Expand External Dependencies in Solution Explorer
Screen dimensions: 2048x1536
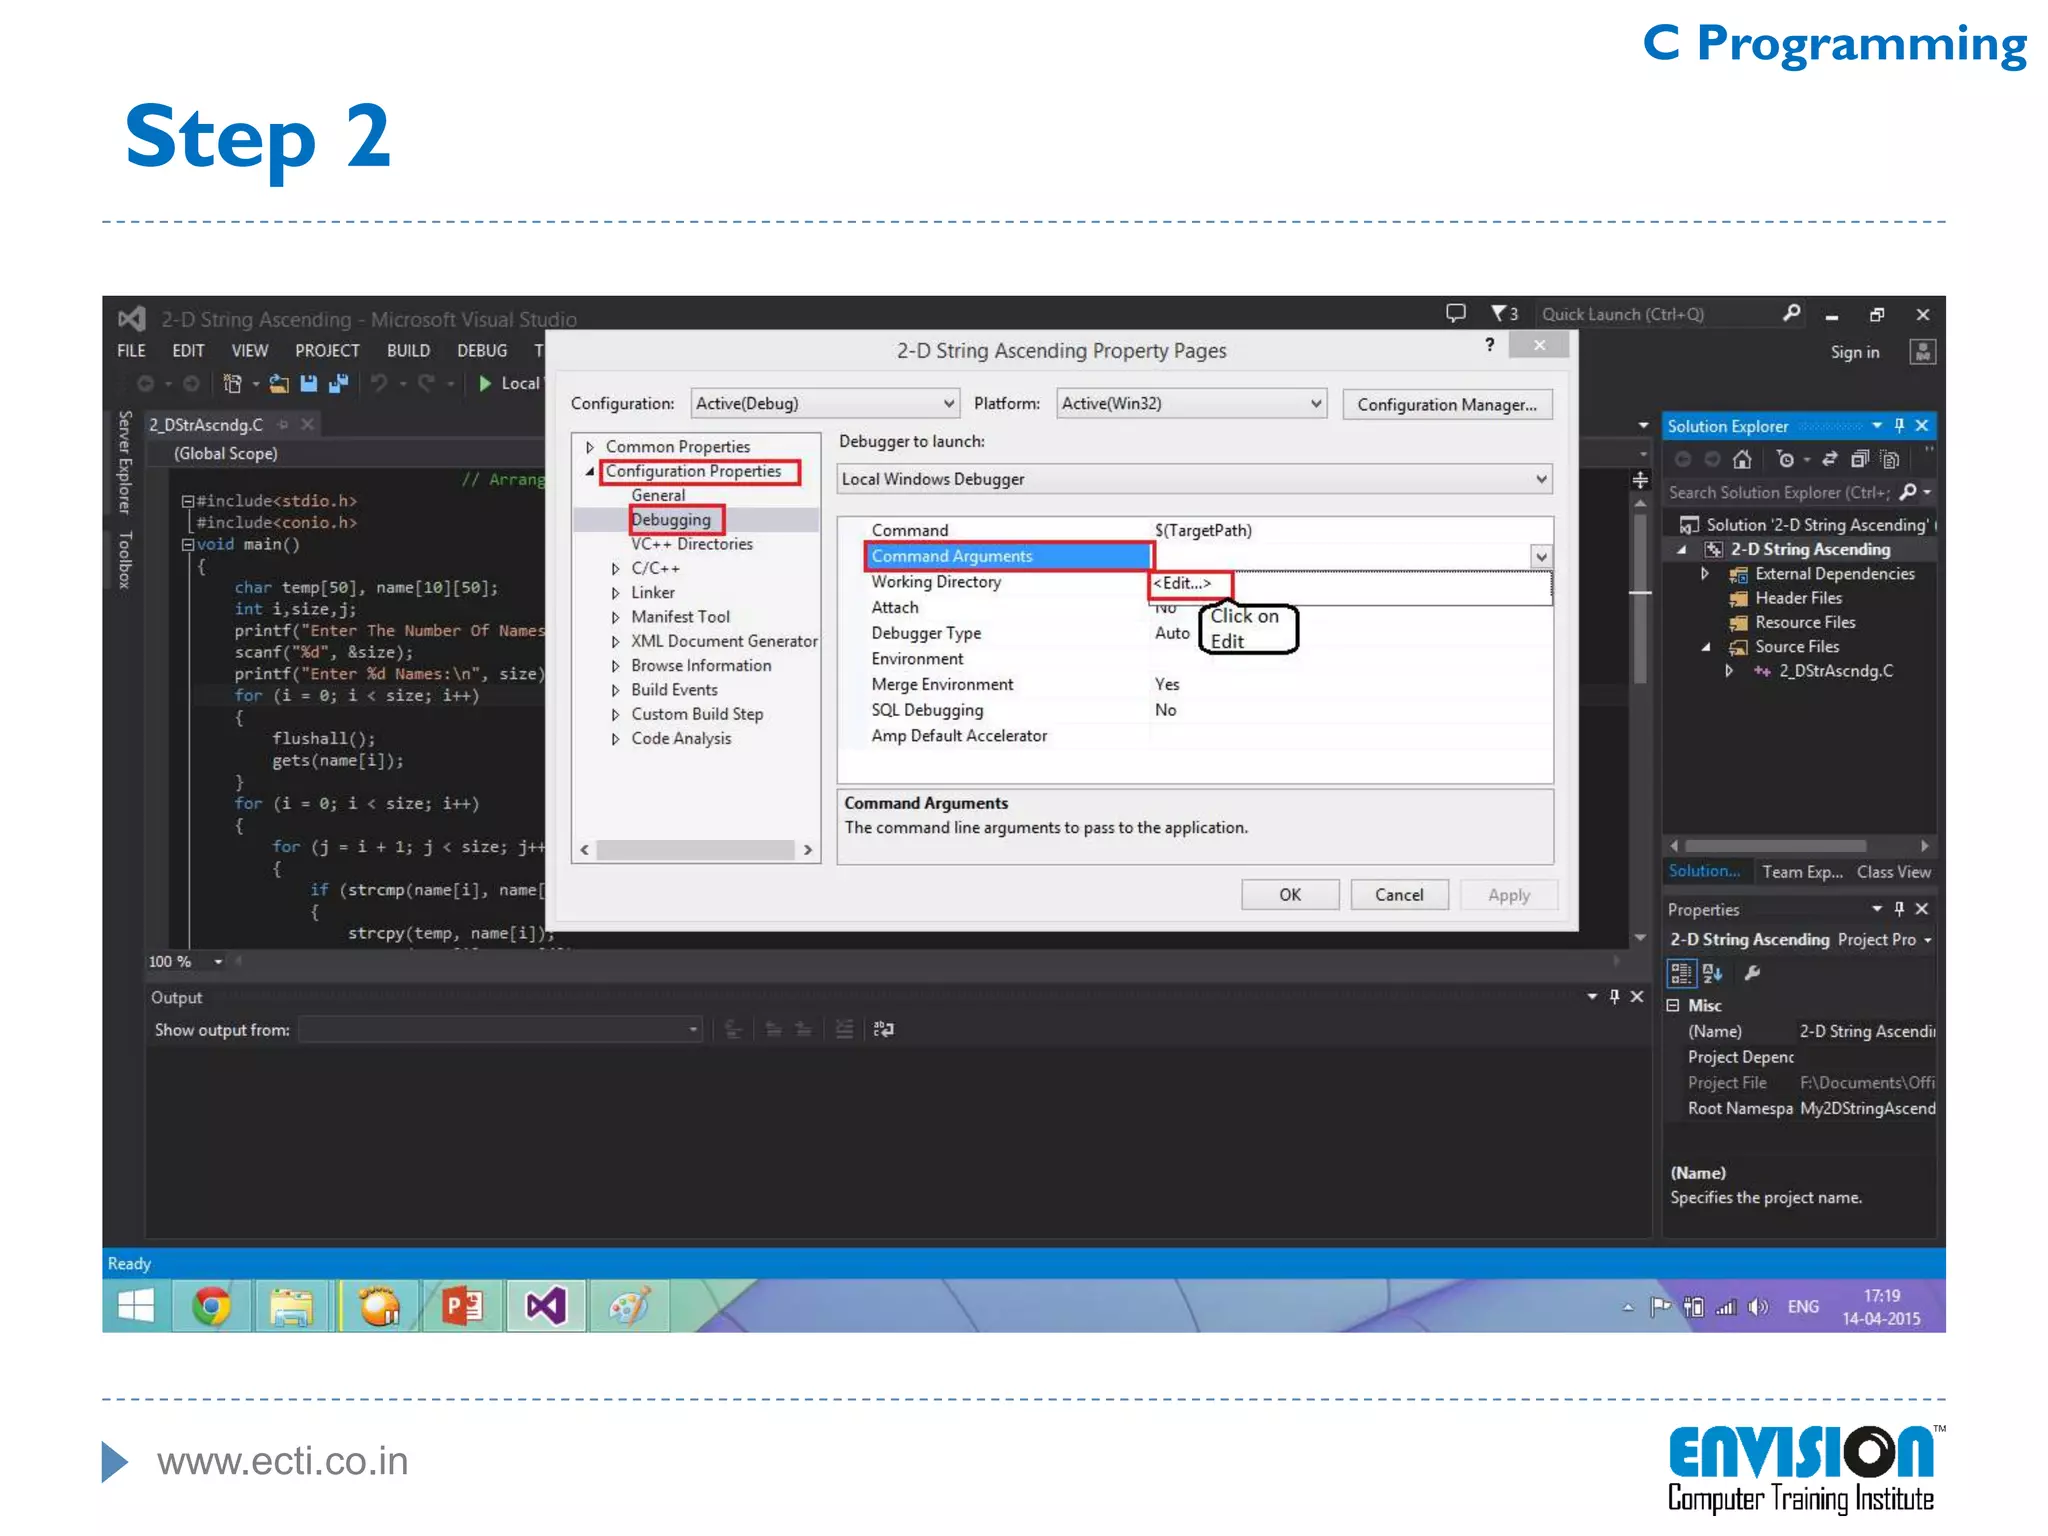point(1705,574)
